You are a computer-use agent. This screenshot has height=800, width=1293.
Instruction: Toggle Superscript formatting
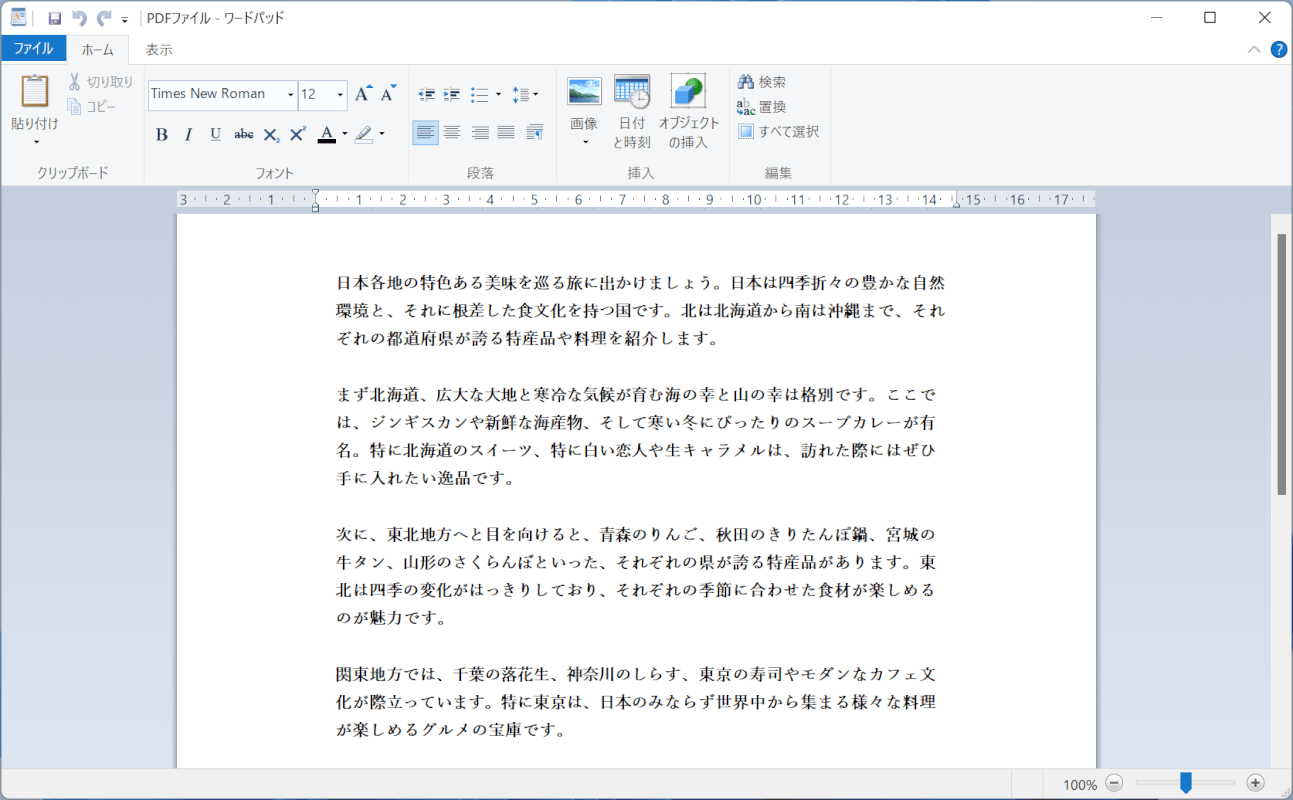[x=297, y=134]
